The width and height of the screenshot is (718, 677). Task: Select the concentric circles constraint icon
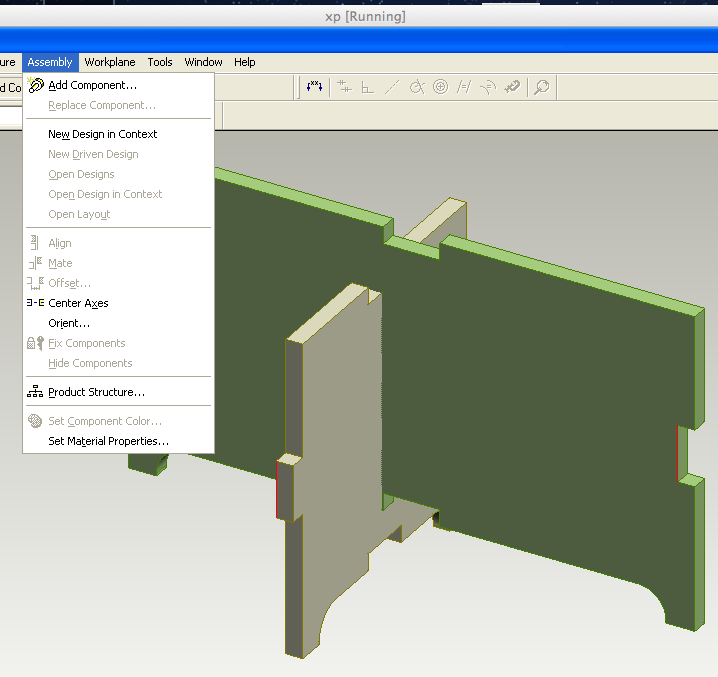(x=440, y=87)
